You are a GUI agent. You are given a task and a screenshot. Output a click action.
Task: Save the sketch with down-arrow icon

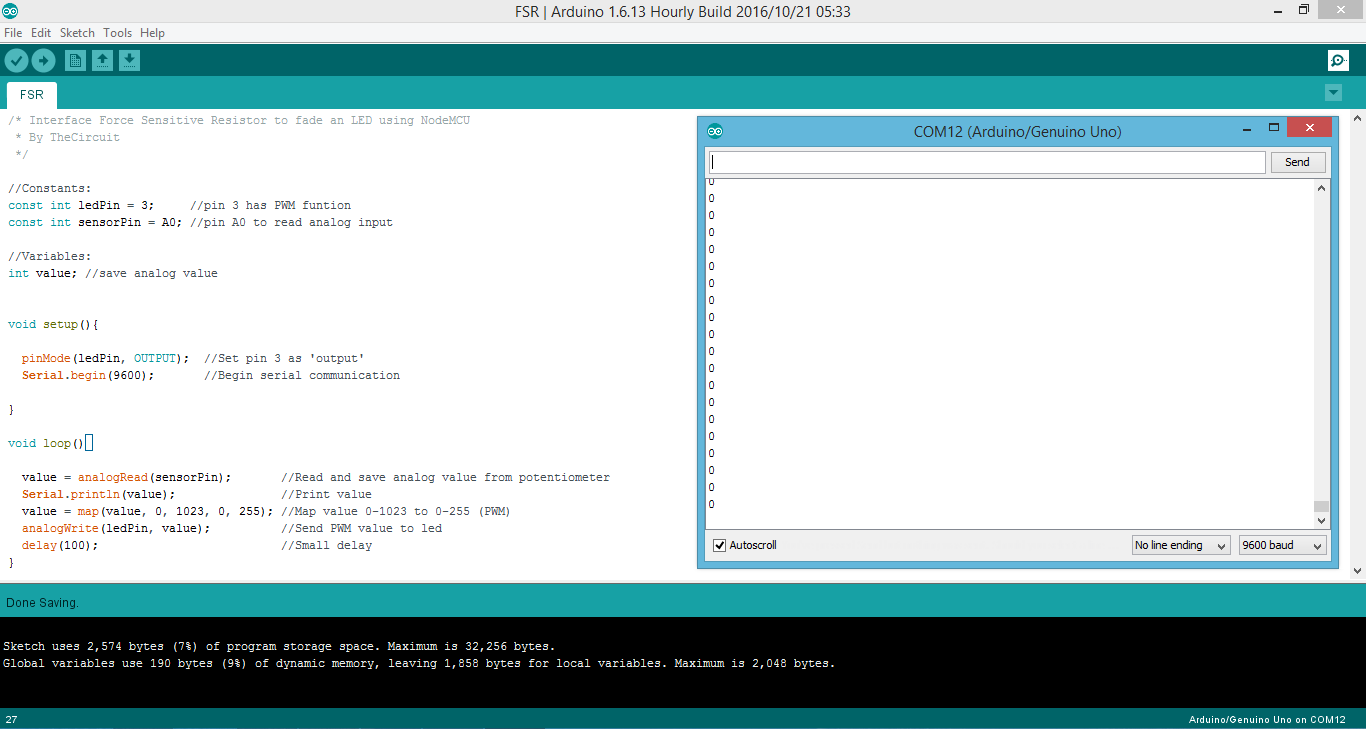pyautogui.click(x=129, y=60)
